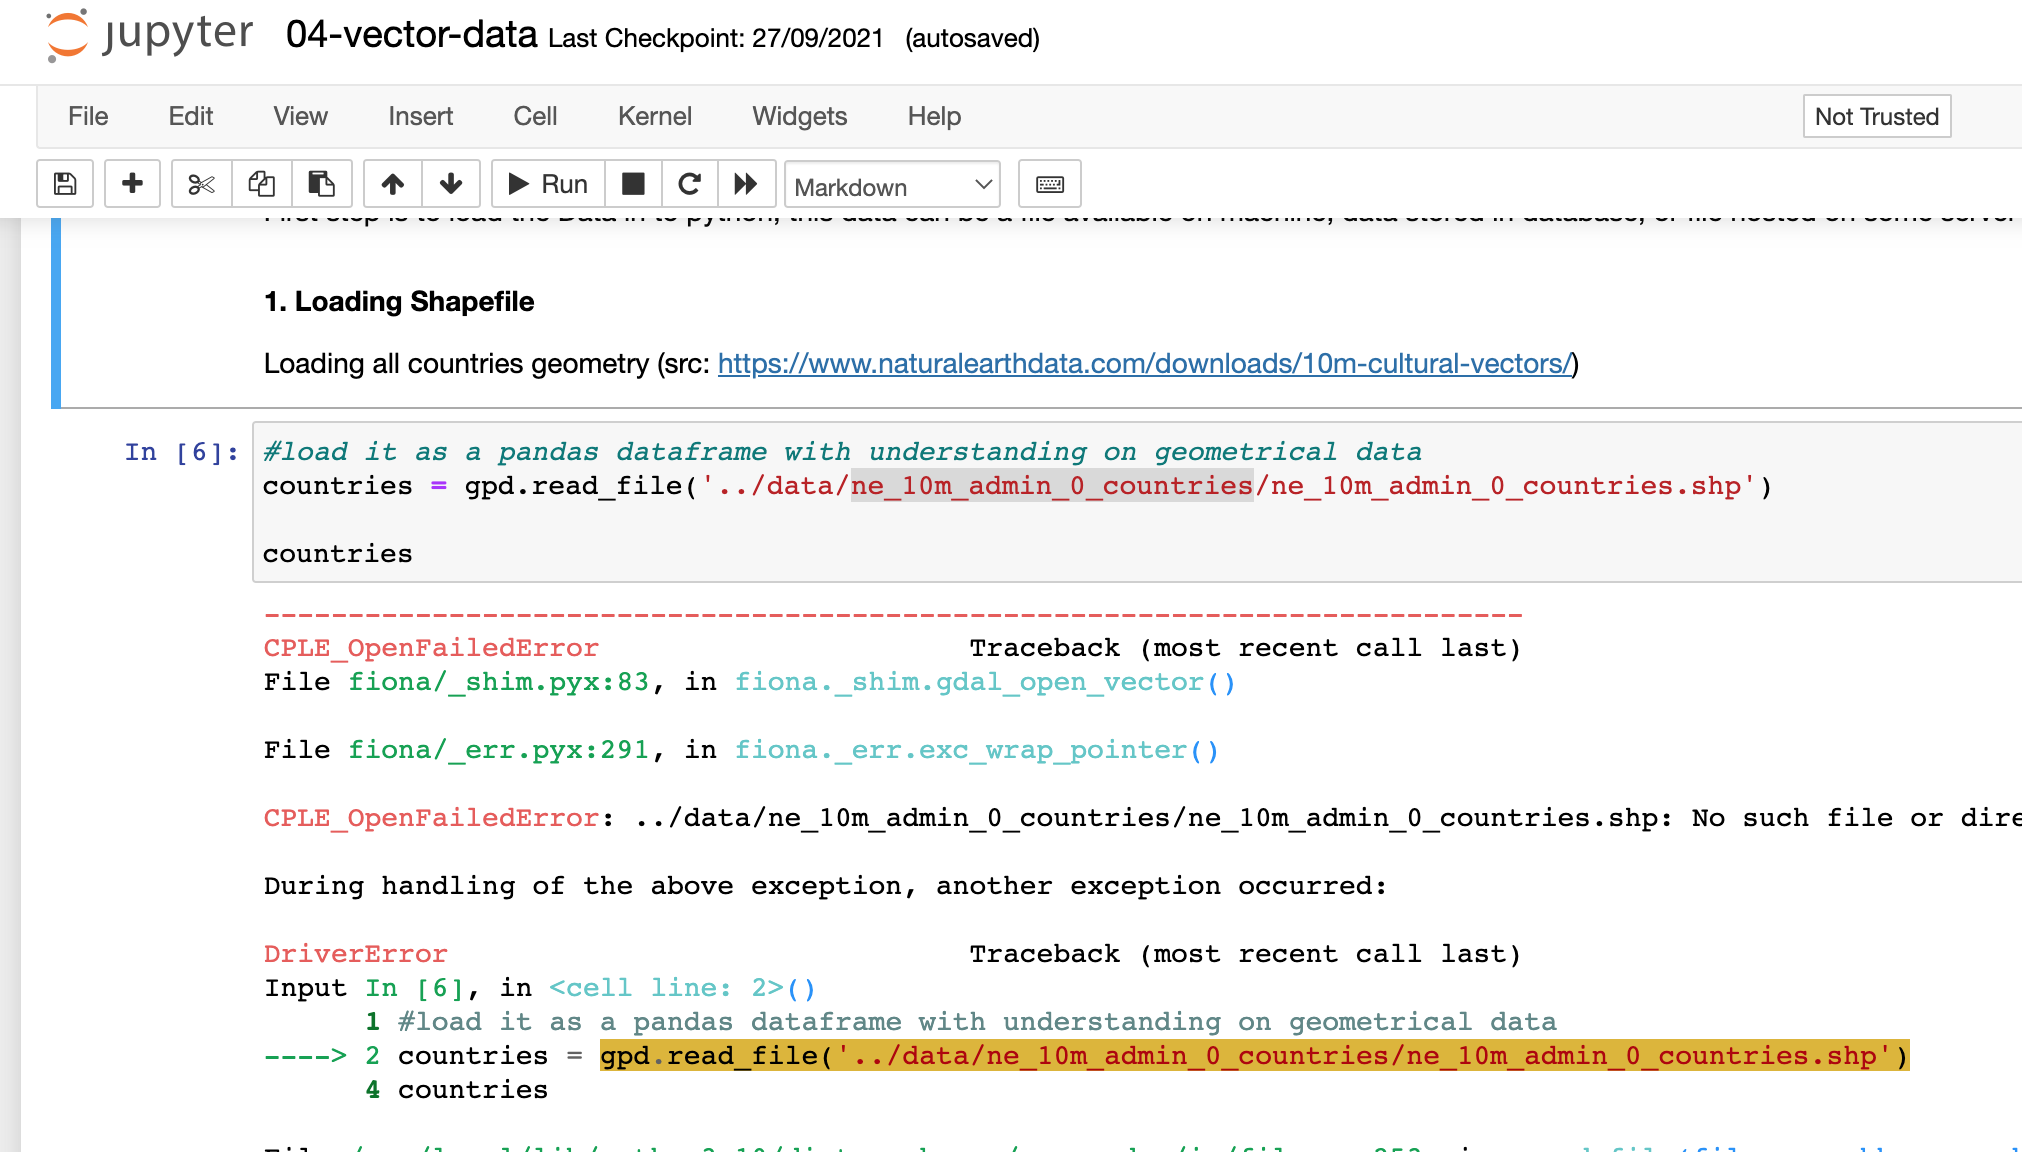Open the Help menu
Screen dimensions: 2022x1152
[933, 116]
